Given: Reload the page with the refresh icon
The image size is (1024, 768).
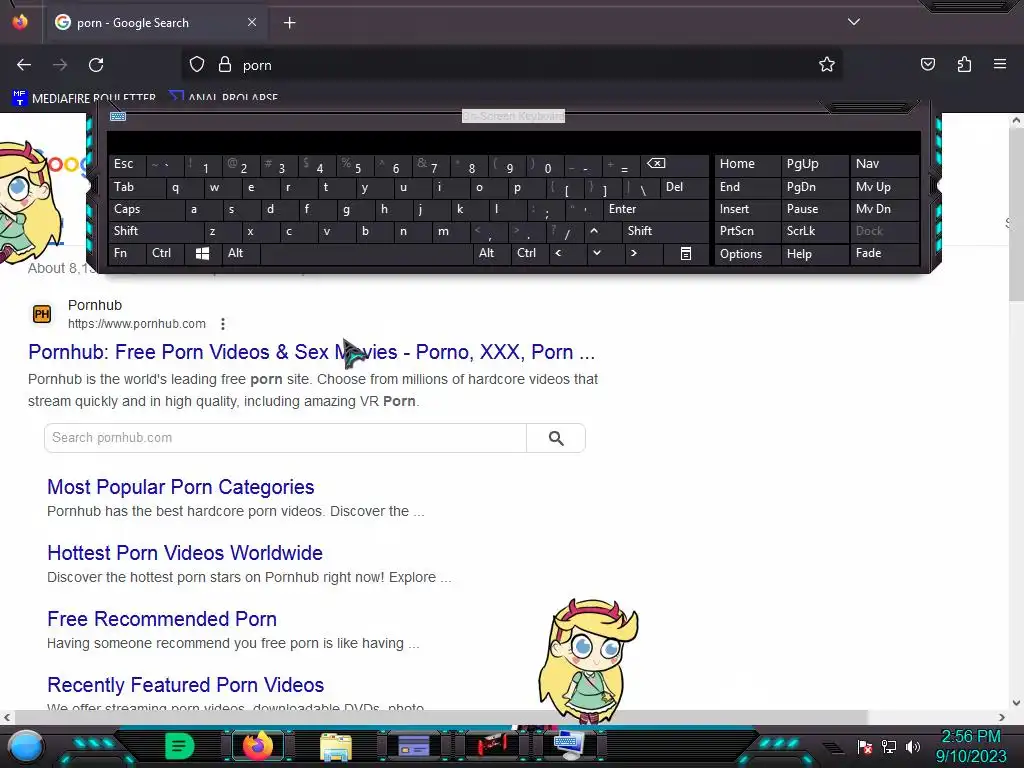Looking at the screenshot, I should (x=96, y=65).
